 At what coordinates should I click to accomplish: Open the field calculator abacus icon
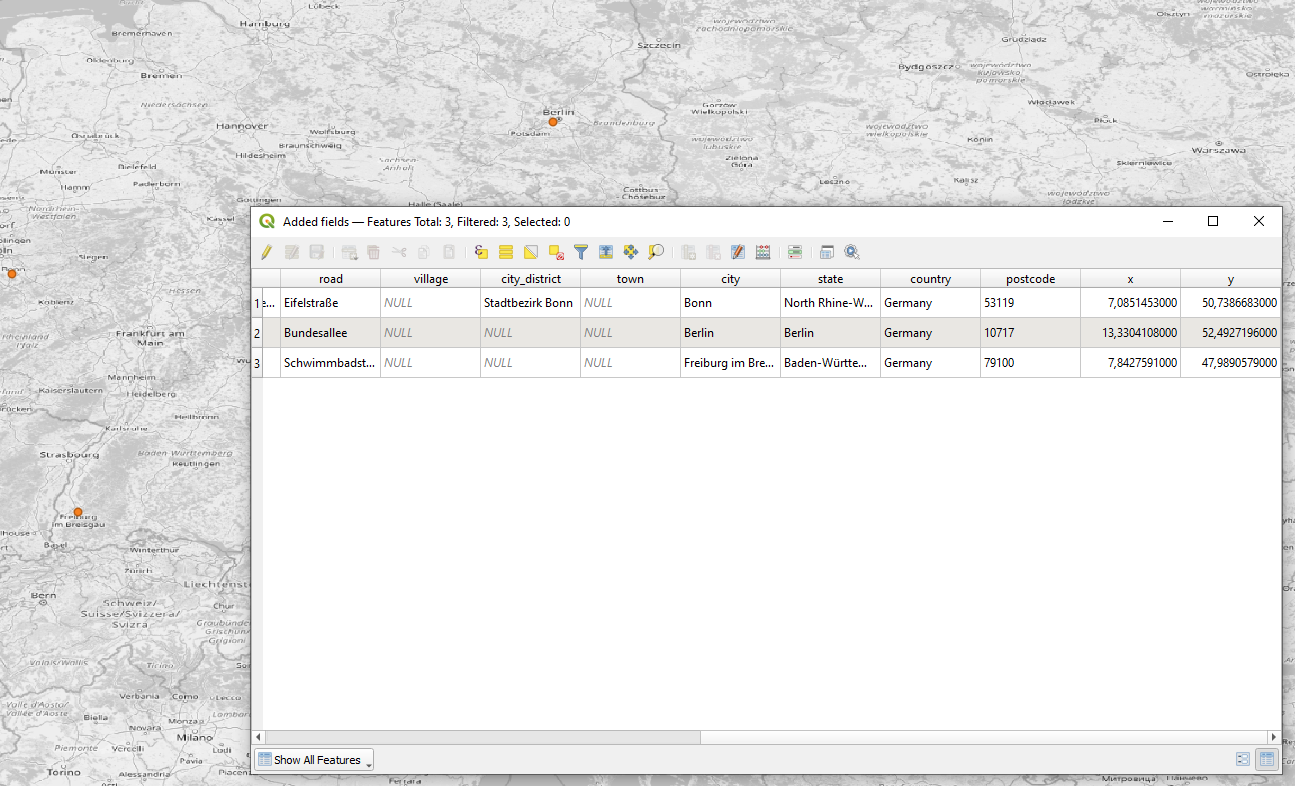click(x=763, y=252)
